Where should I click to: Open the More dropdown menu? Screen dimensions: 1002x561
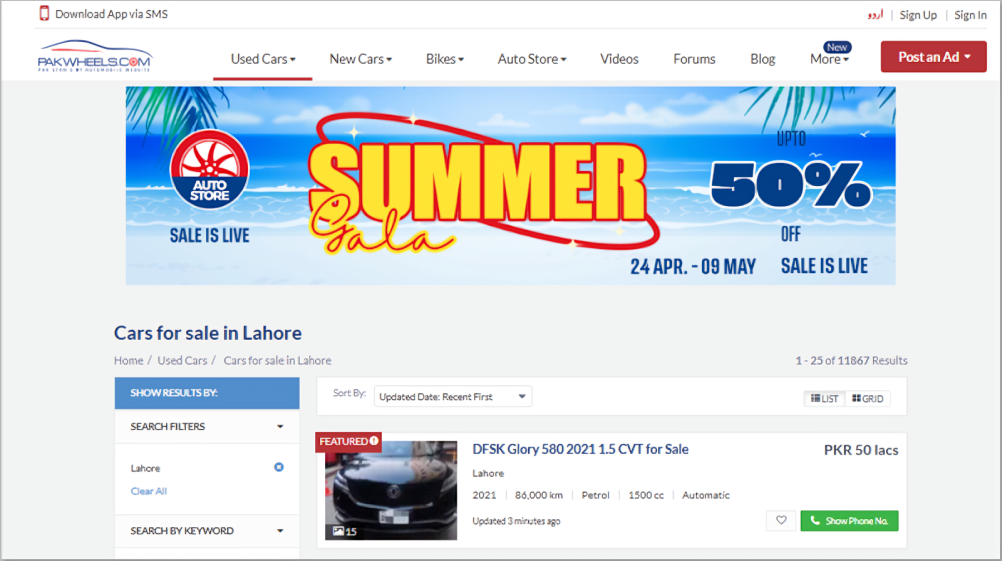coord(829,59)
